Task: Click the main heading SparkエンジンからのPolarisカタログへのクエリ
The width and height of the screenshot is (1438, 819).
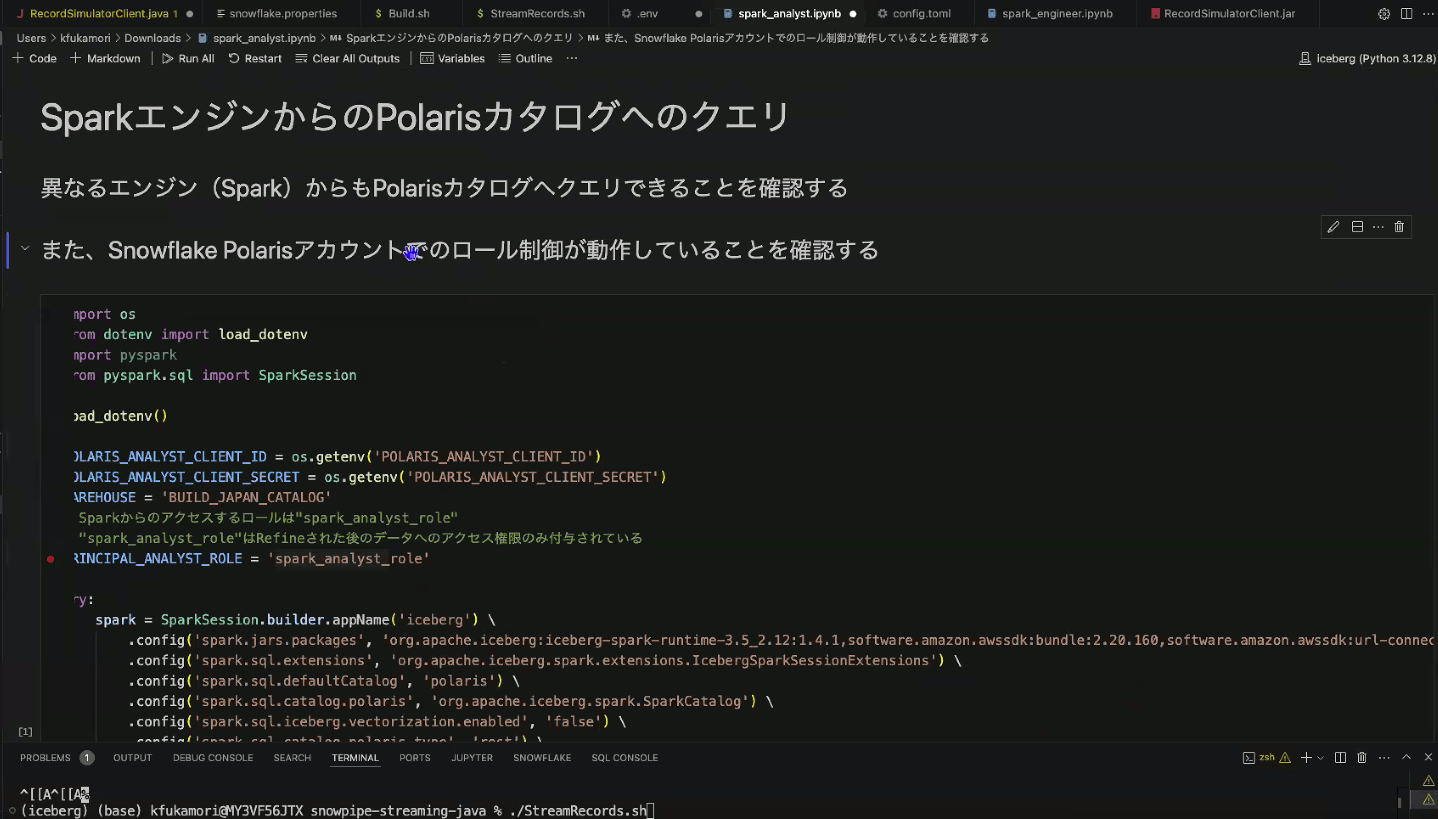Action: (x=415, y=117)
